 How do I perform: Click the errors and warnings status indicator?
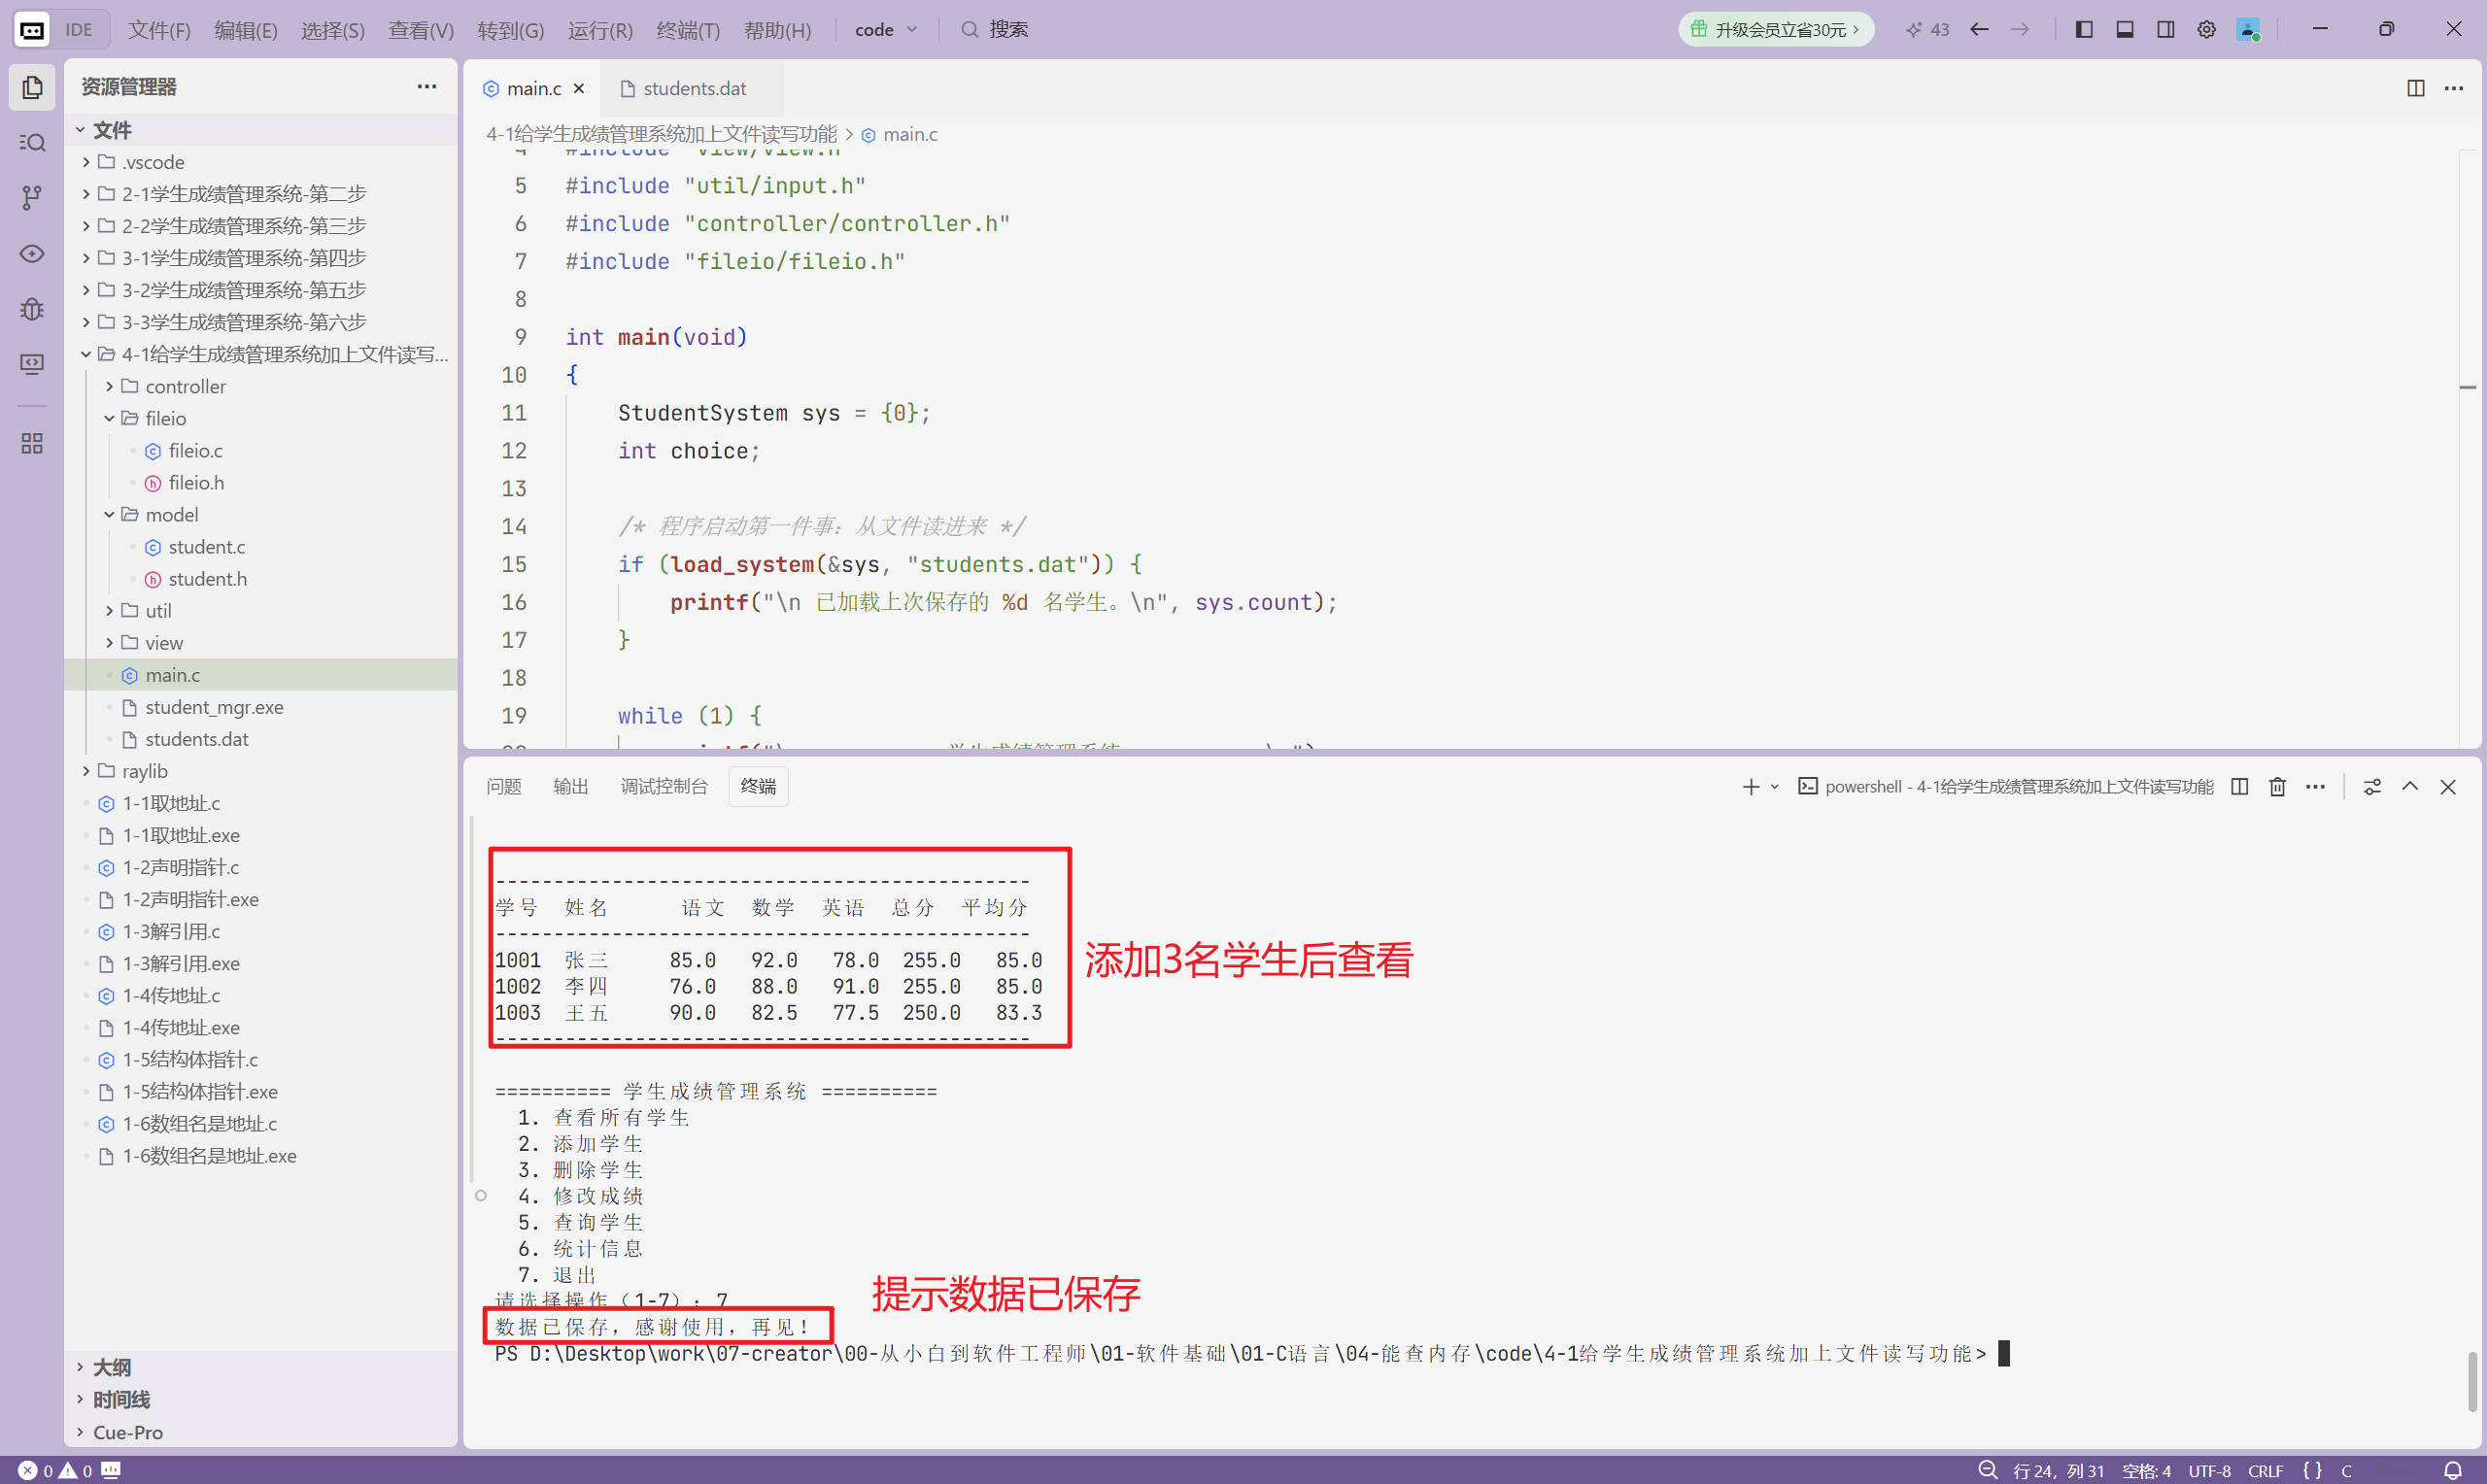[x=55, y=1470]
